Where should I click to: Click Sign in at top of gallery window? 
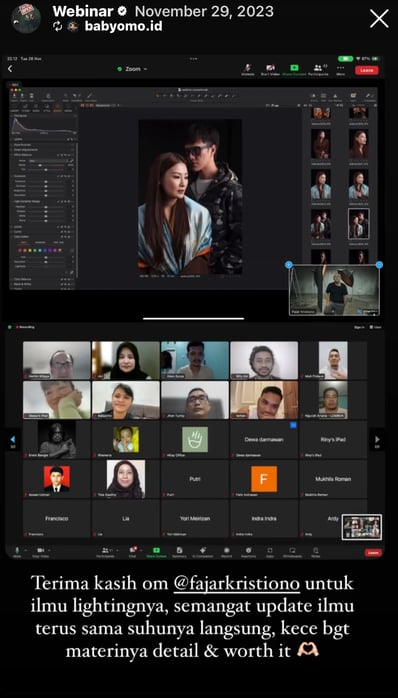coord(359,327)
